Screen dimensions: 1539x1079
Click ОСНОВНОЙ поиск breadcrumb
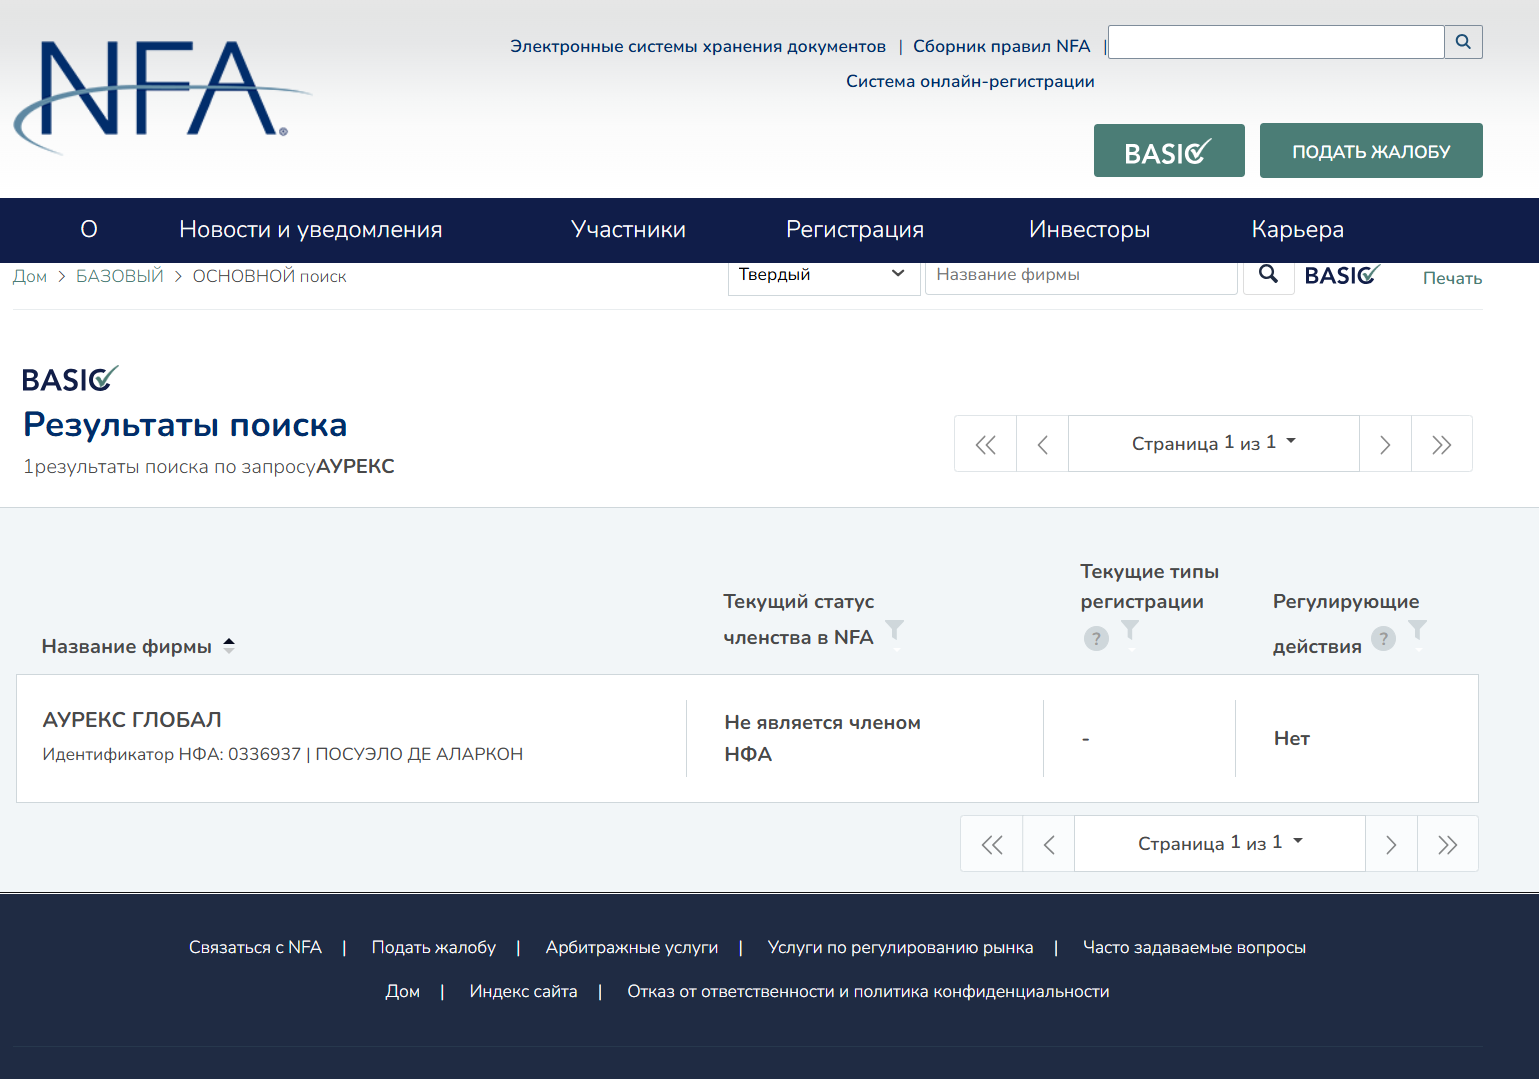click(269, 276)
